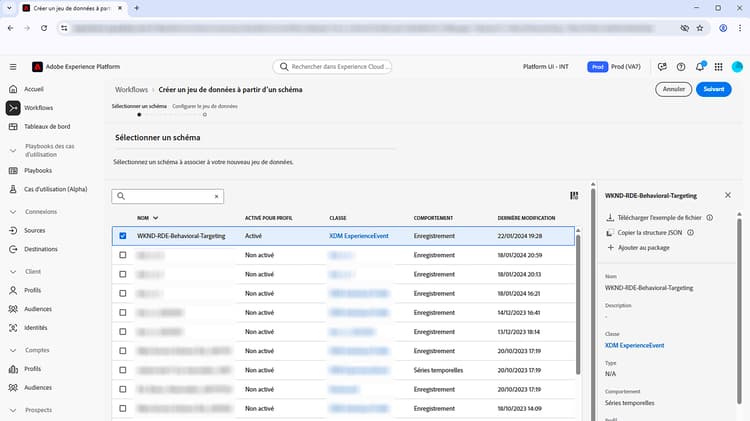
Task: Click the Suivant button
Action: pos(714,89)
